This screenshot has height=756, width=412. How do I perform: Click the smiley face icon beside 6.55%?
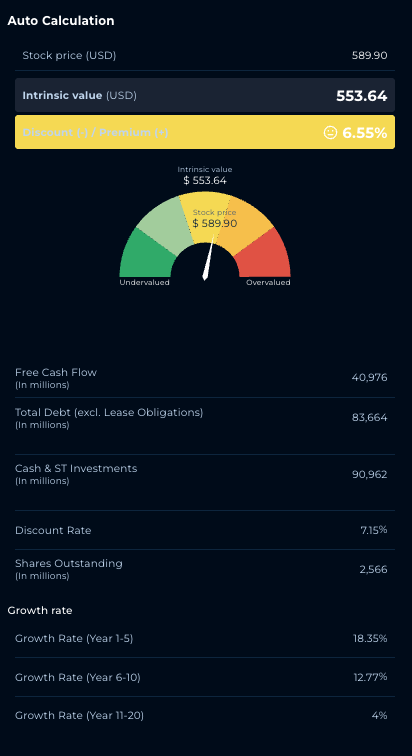tap(330, 132)
